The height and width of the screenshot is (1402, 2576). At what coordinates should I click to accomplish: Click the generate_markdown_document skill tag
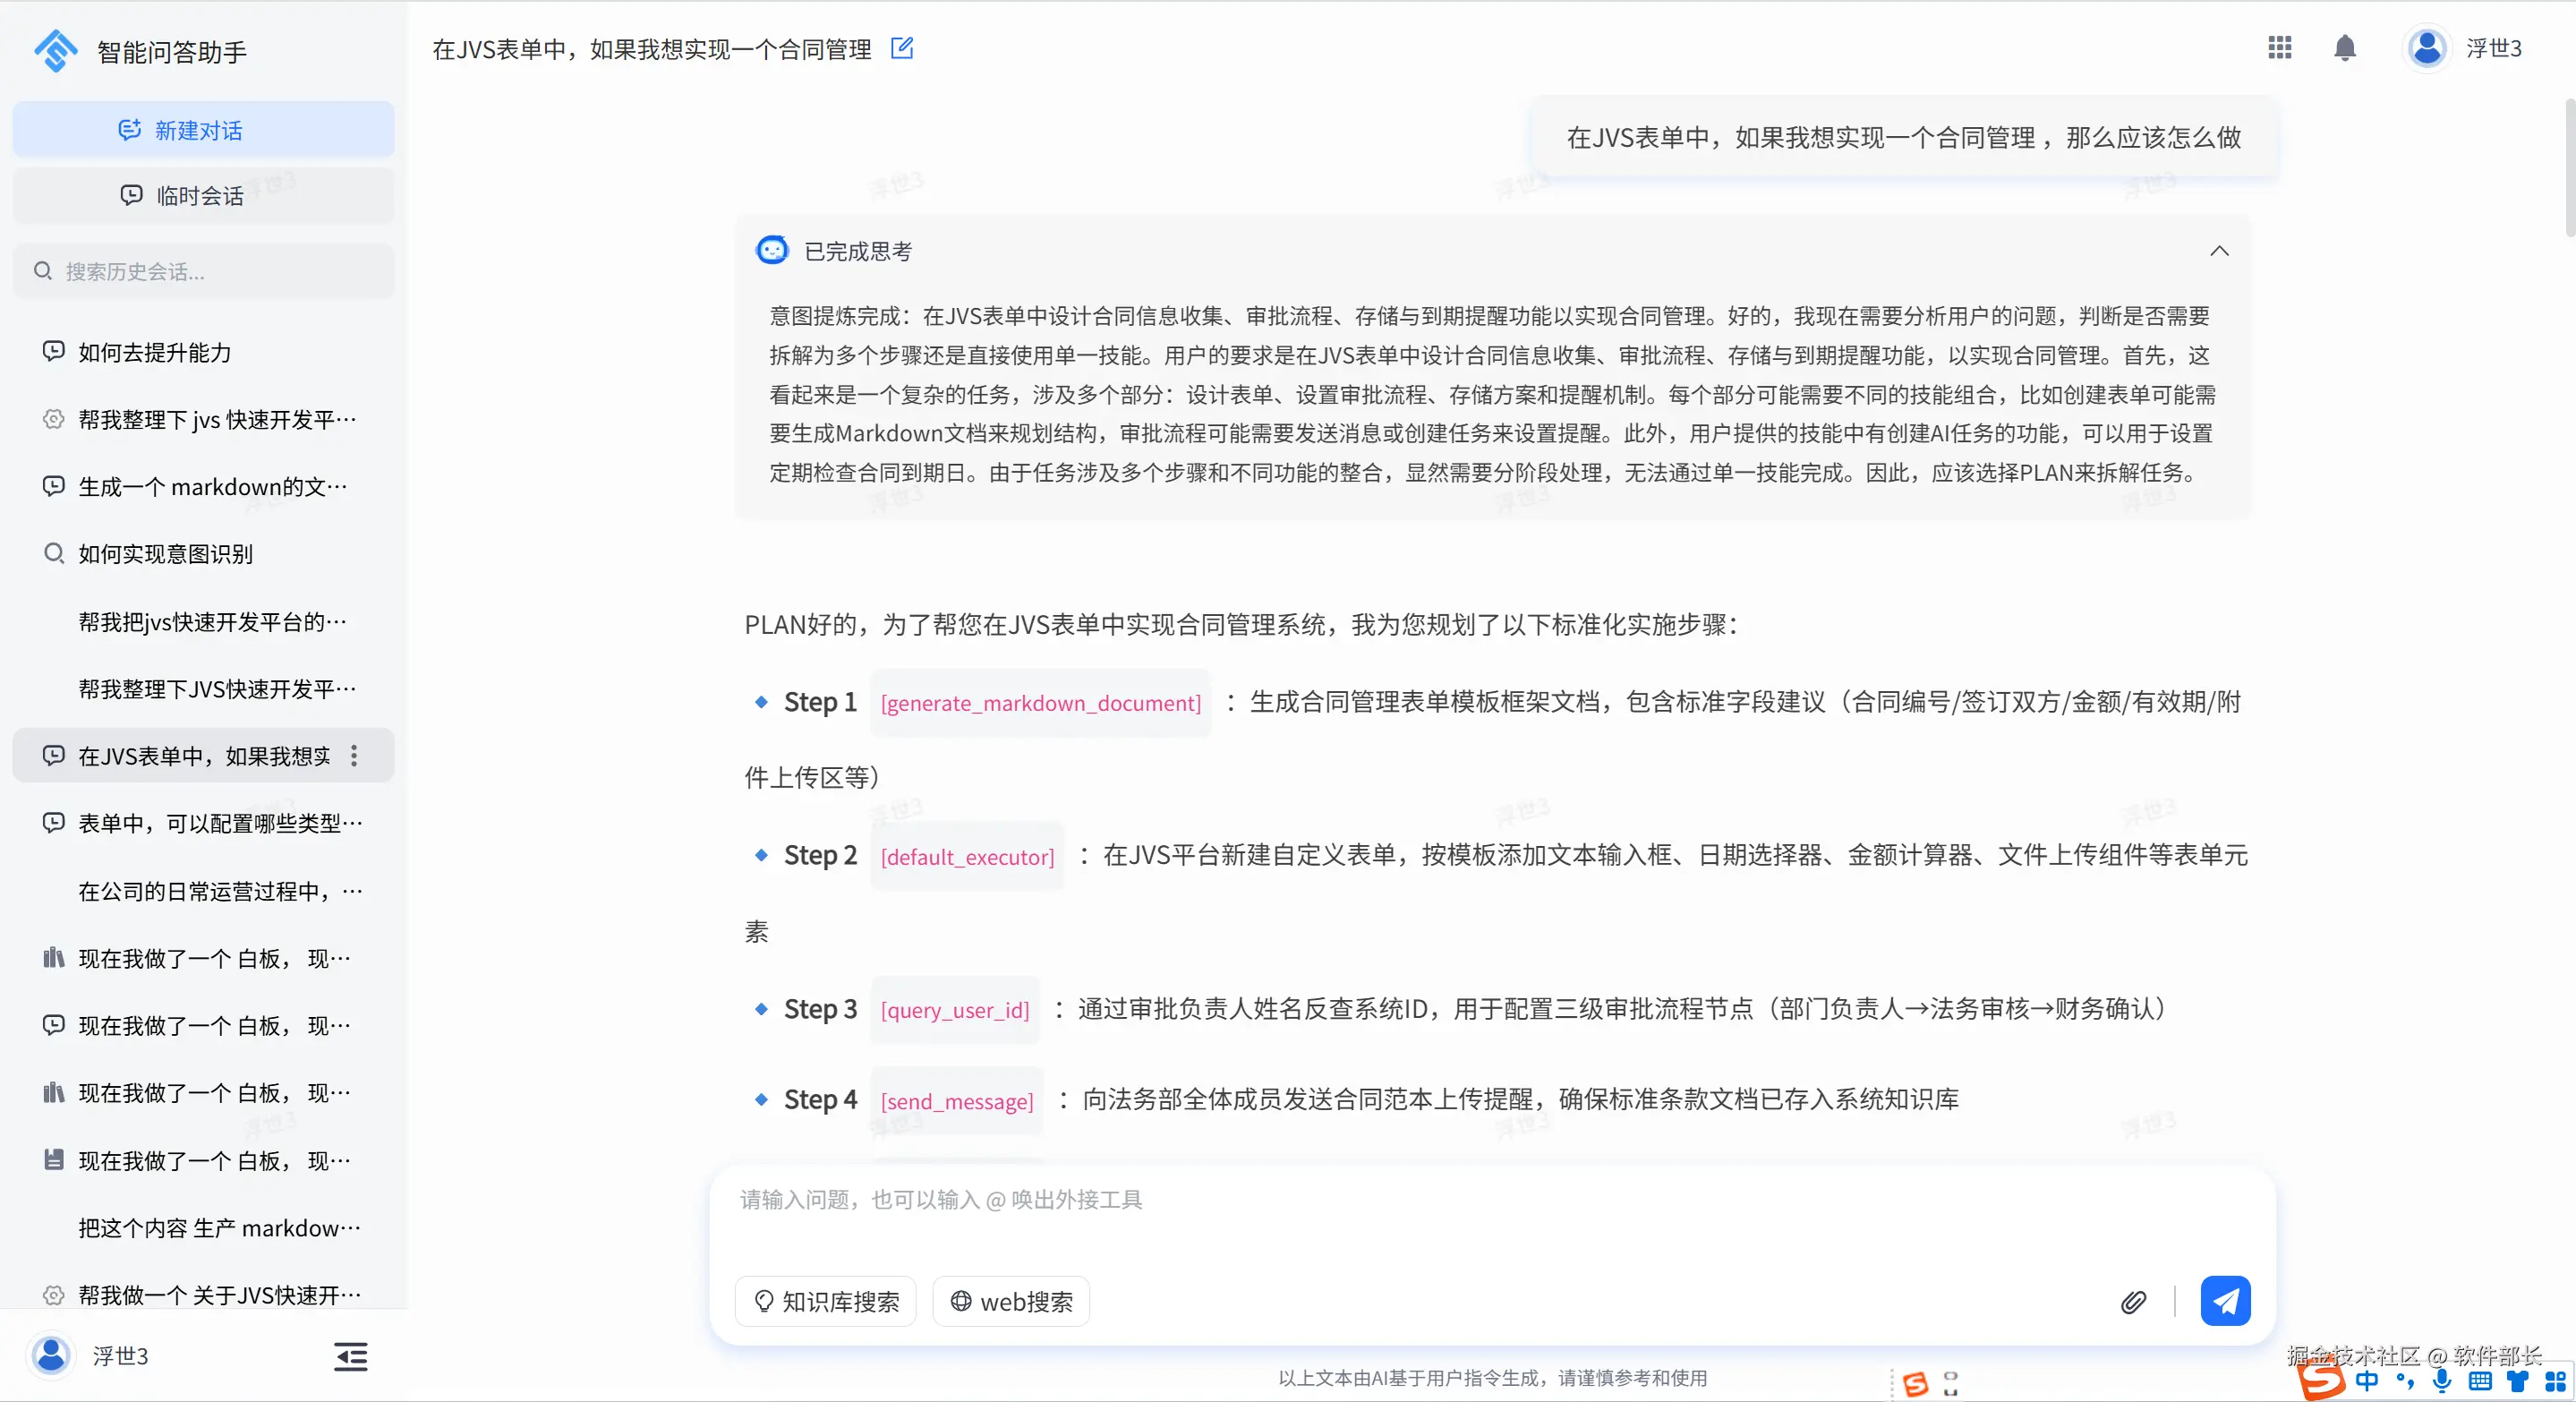click(1040, 703)
